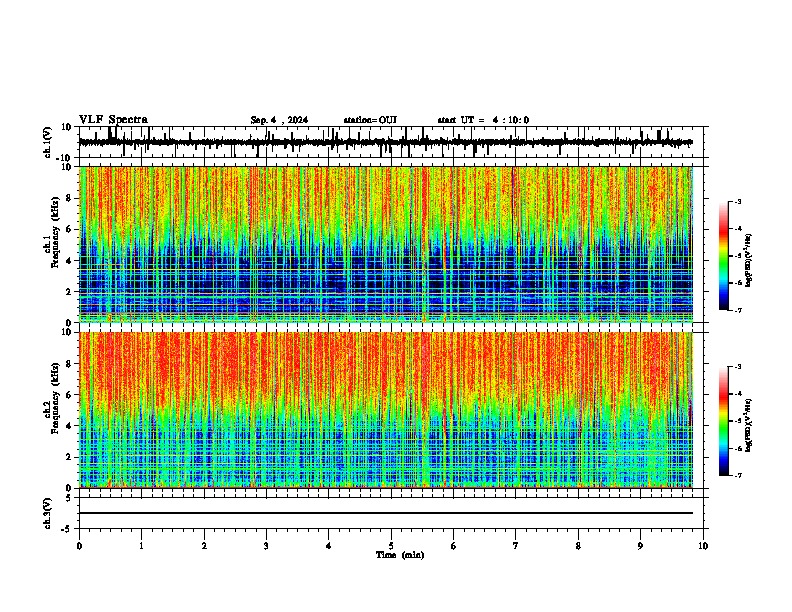Click the flat ch.3 voltage line
Image resolution: width=792 pixels, height=612 pixels.
coord(385,513)
